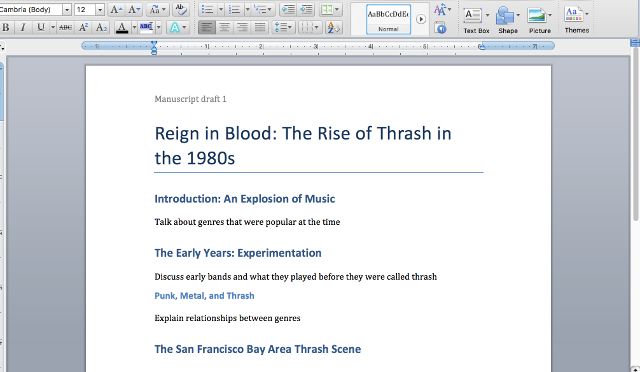Click Multilevel List icon
The width and height of the screenshot is (640, 372).
[263, 9]
